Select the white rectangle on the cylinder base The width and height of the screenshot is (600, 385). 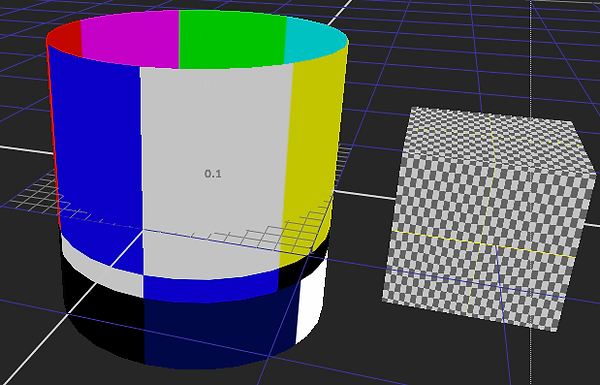[311, 302]
